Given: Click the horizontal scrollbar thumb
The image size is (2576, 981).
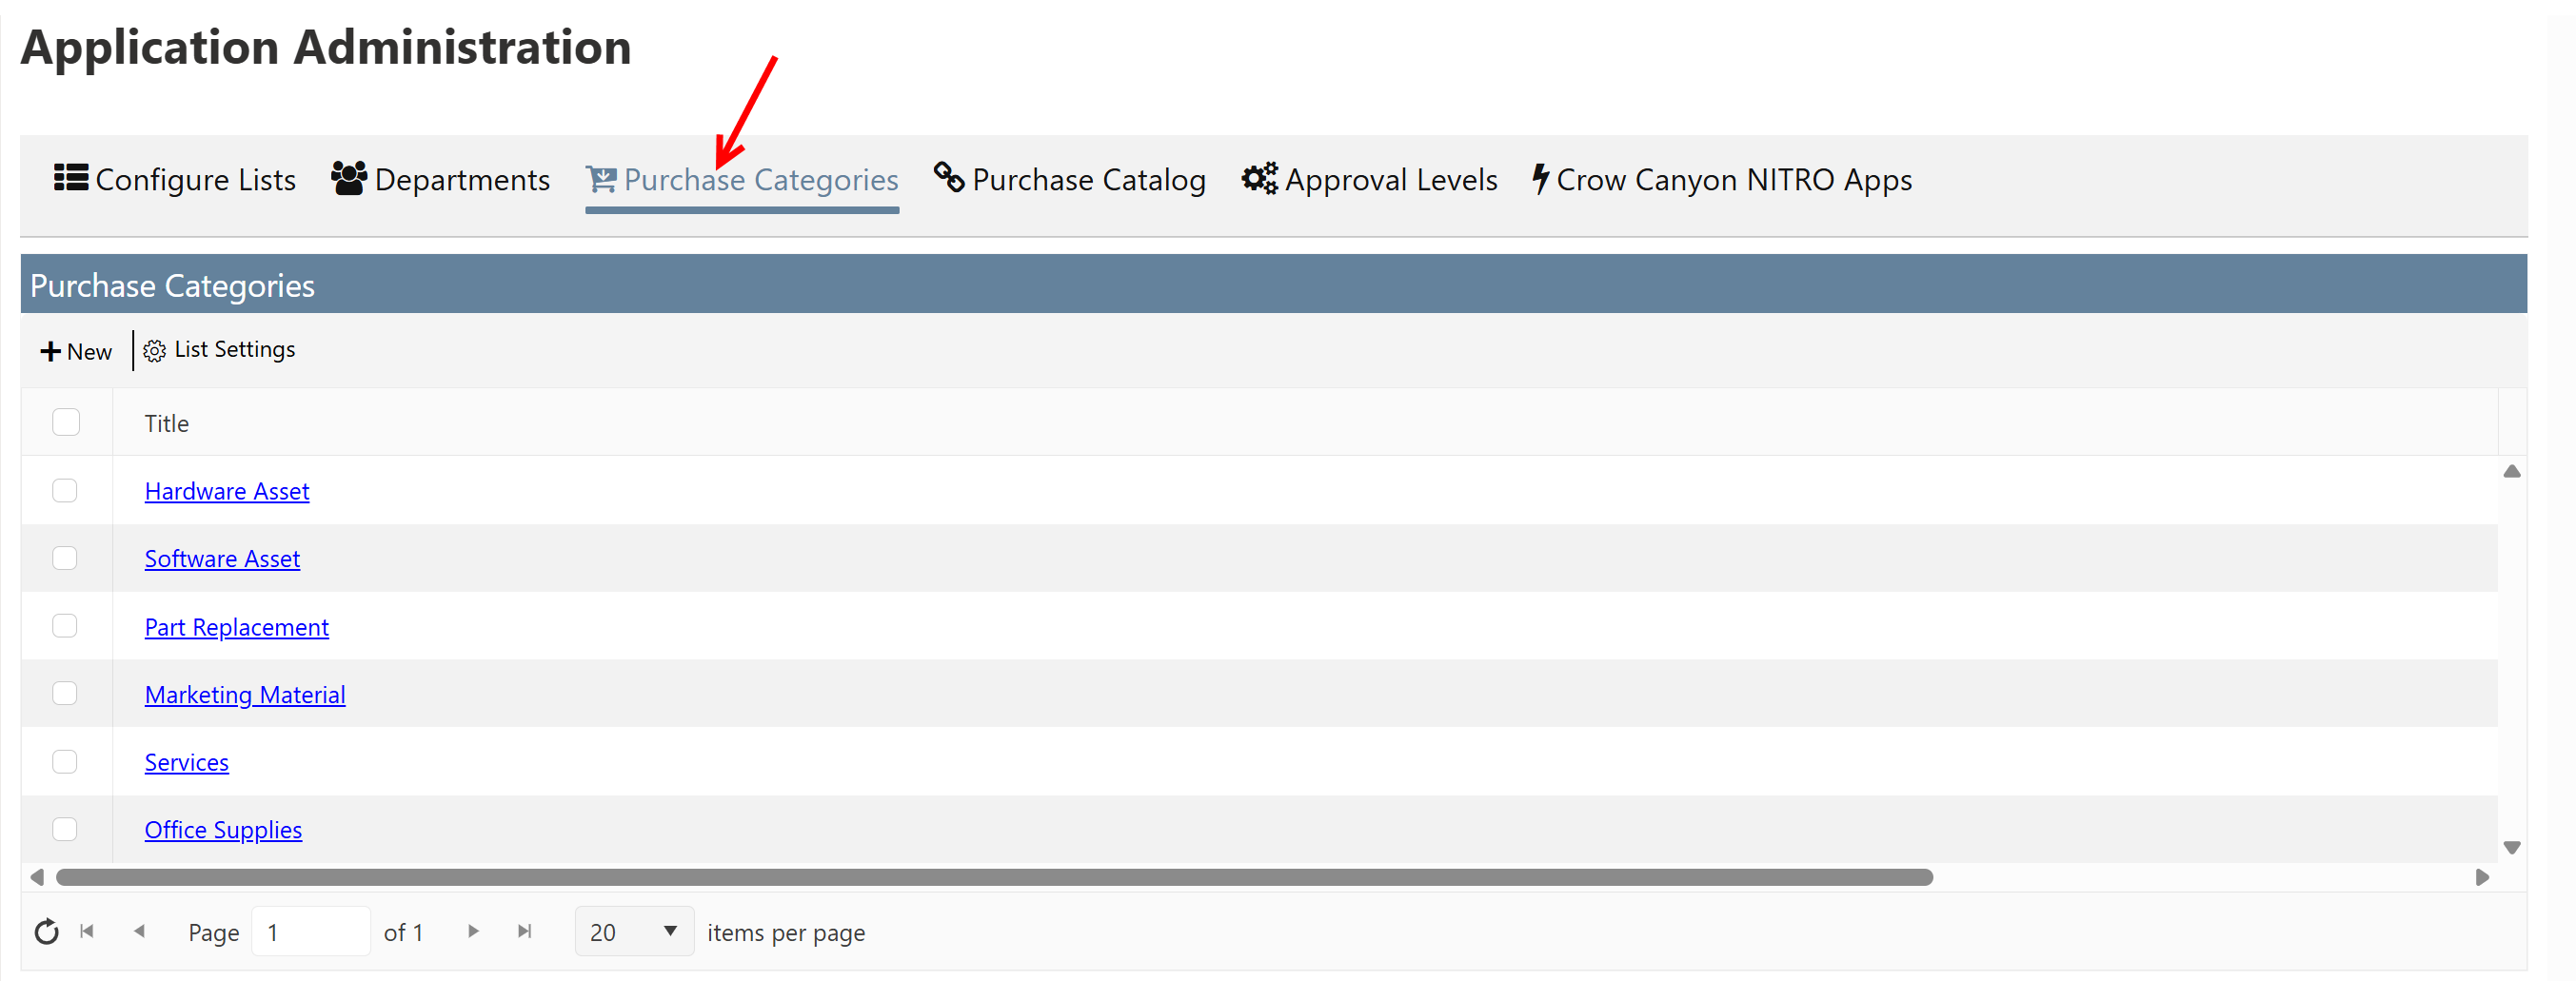Looking at the screenshot, I should tap(994, 878).
